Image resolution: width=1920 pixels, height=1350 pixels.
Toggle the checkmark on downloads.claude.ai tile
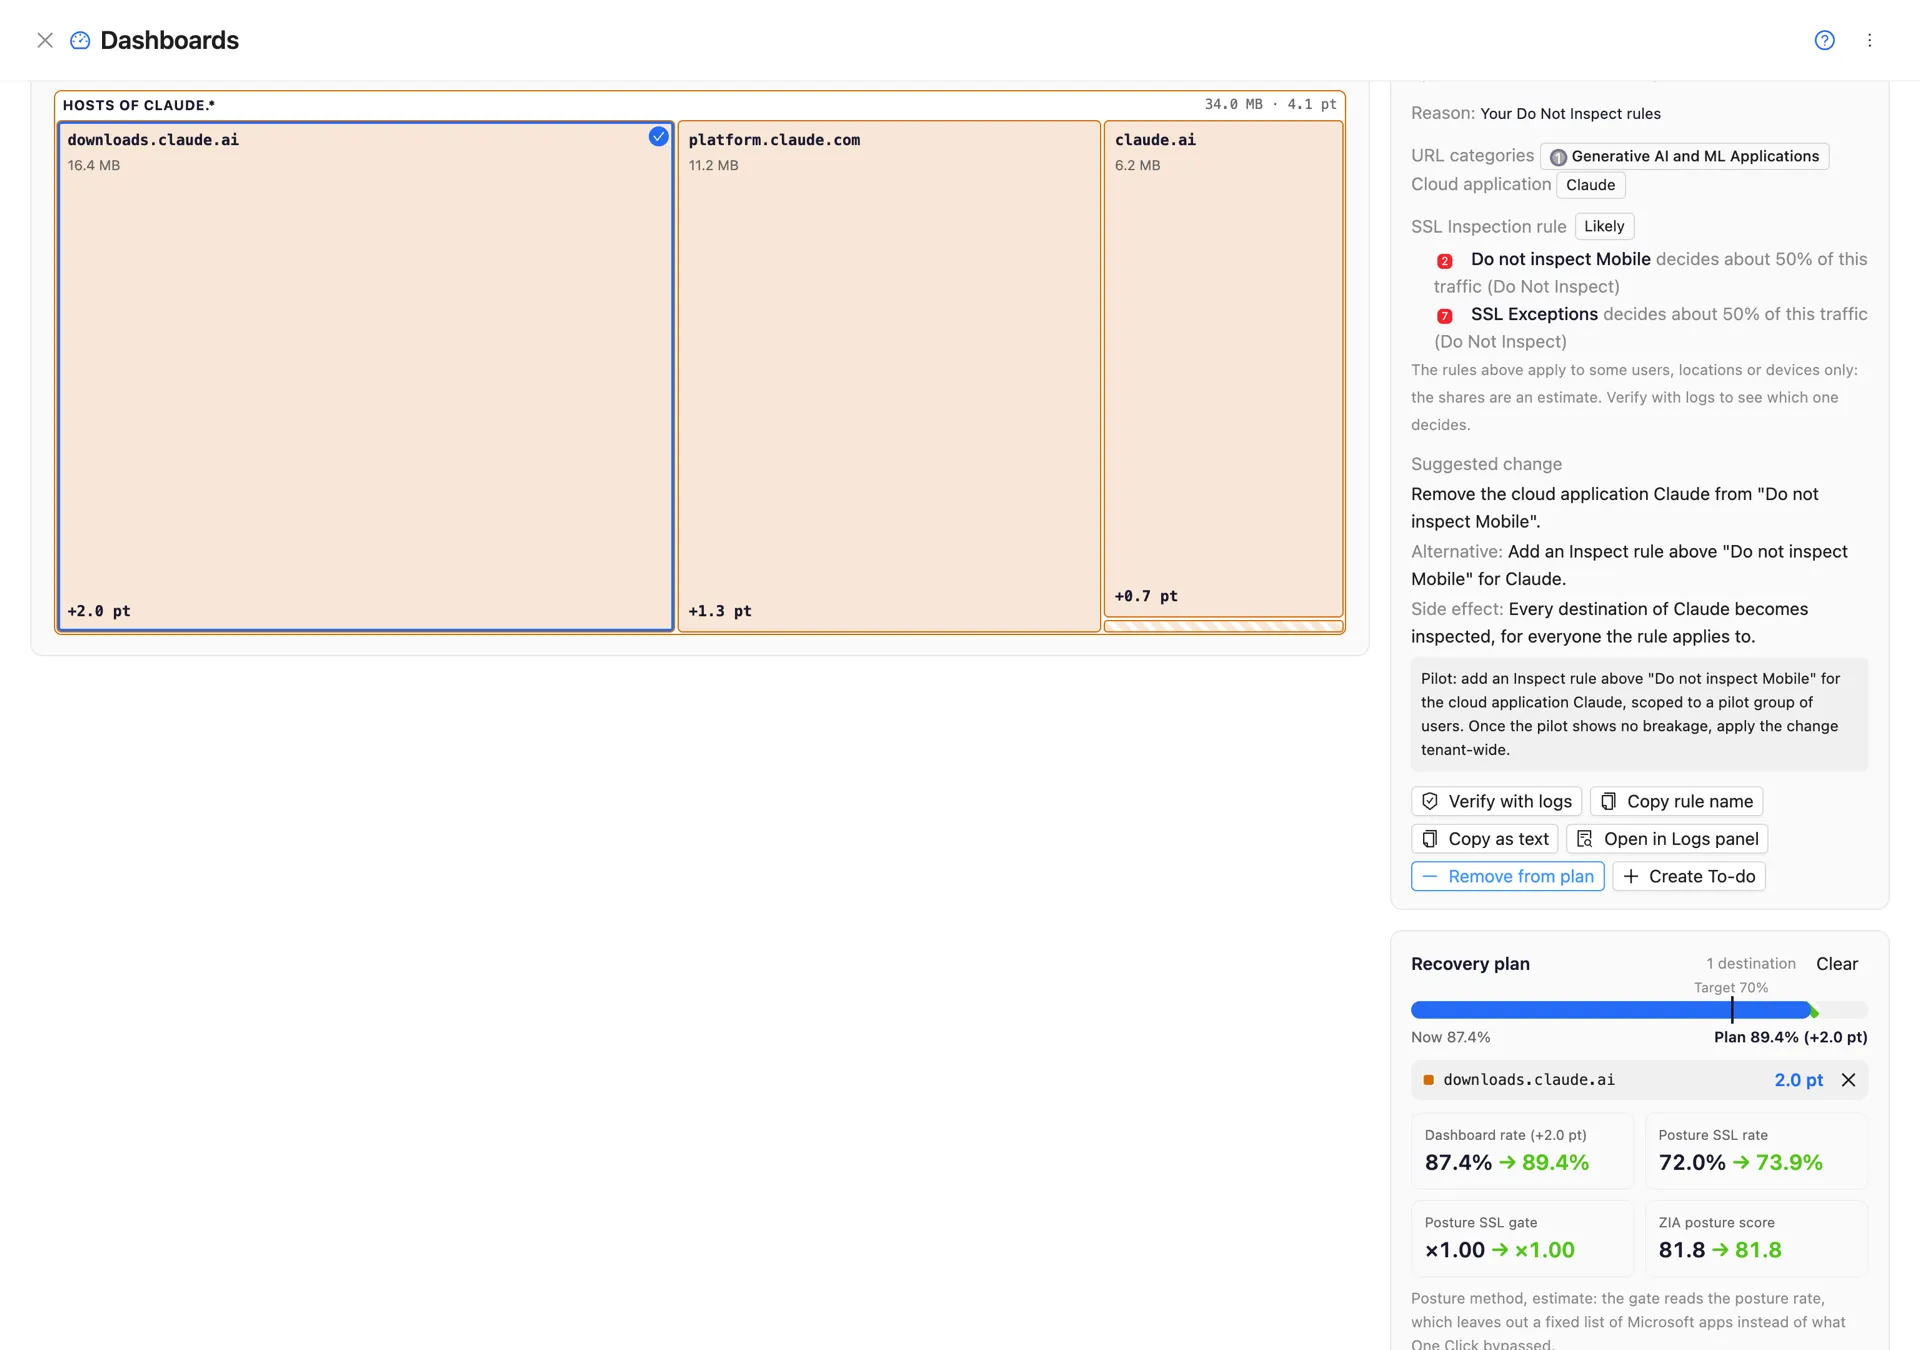(x=658, y=137)
